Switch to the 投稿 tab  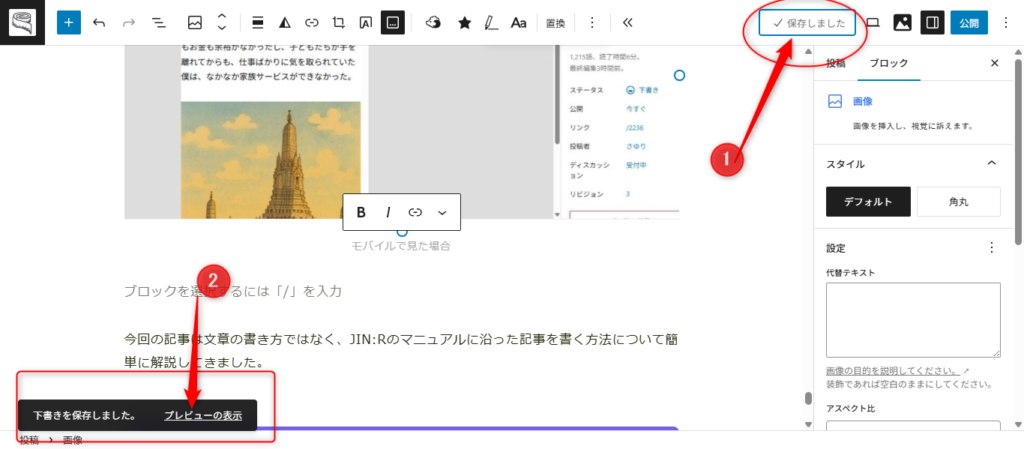[835, 63]
